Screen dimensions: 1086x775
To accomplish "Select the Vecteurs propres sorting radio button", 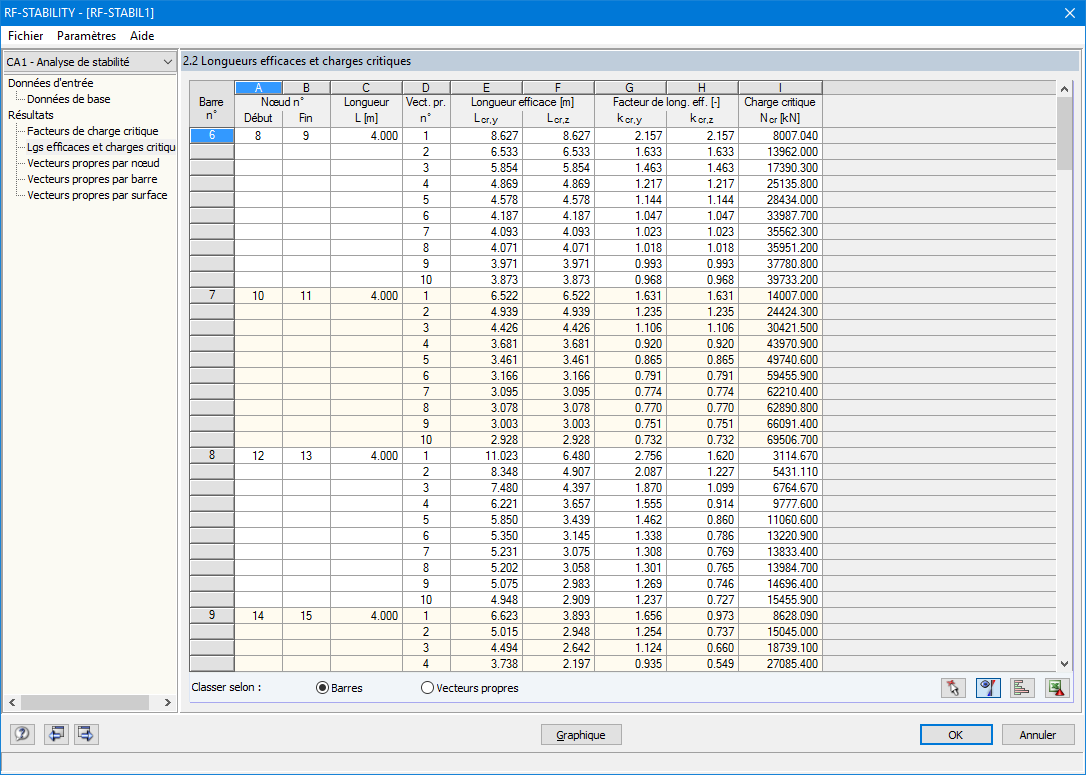I will click(x=428, y=688).
